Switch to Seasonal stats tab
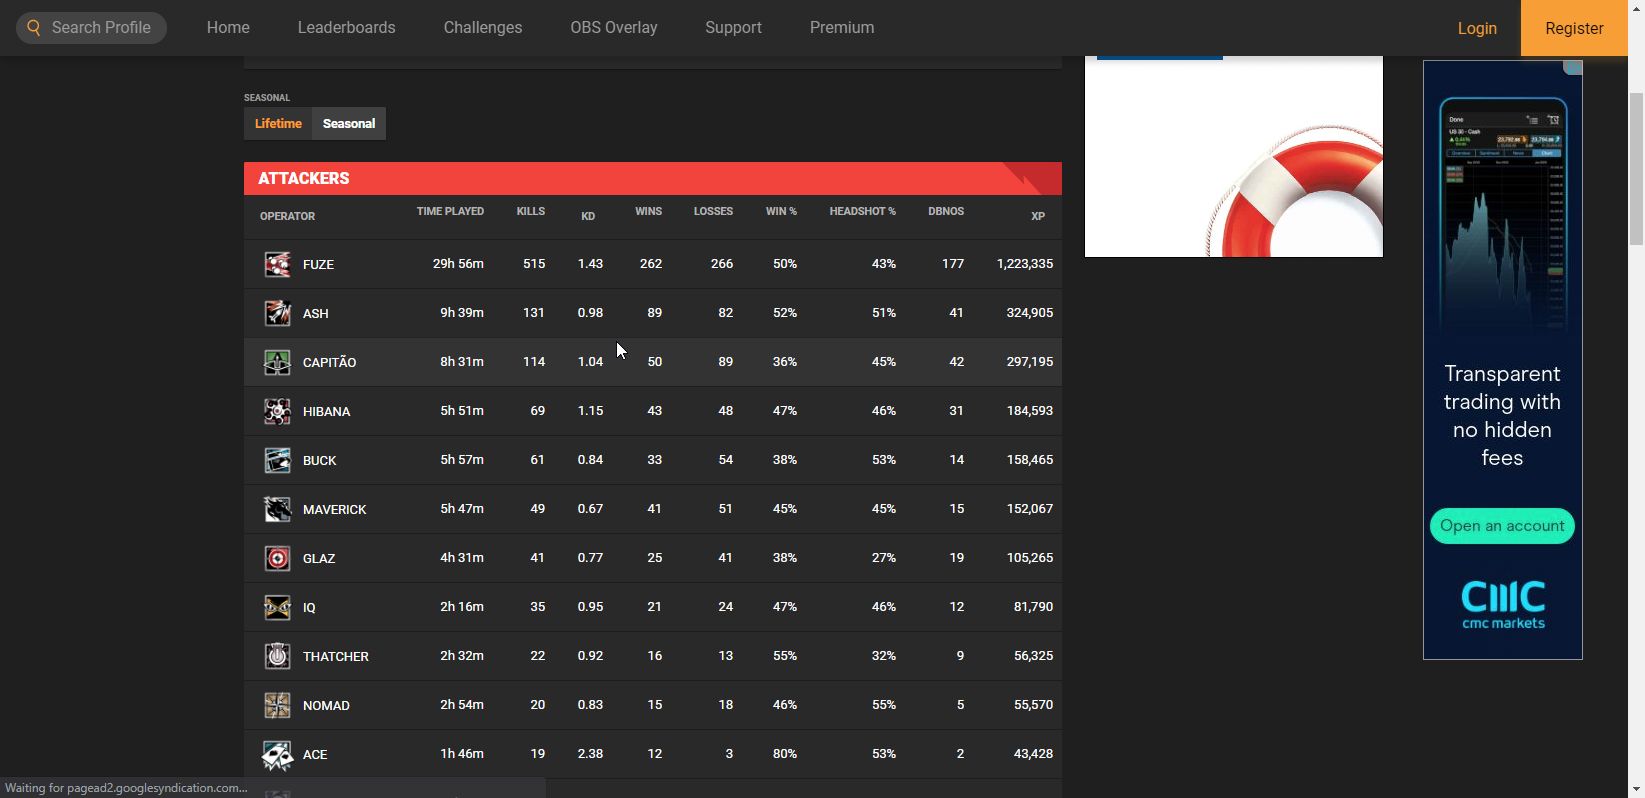 click(349, 124)
